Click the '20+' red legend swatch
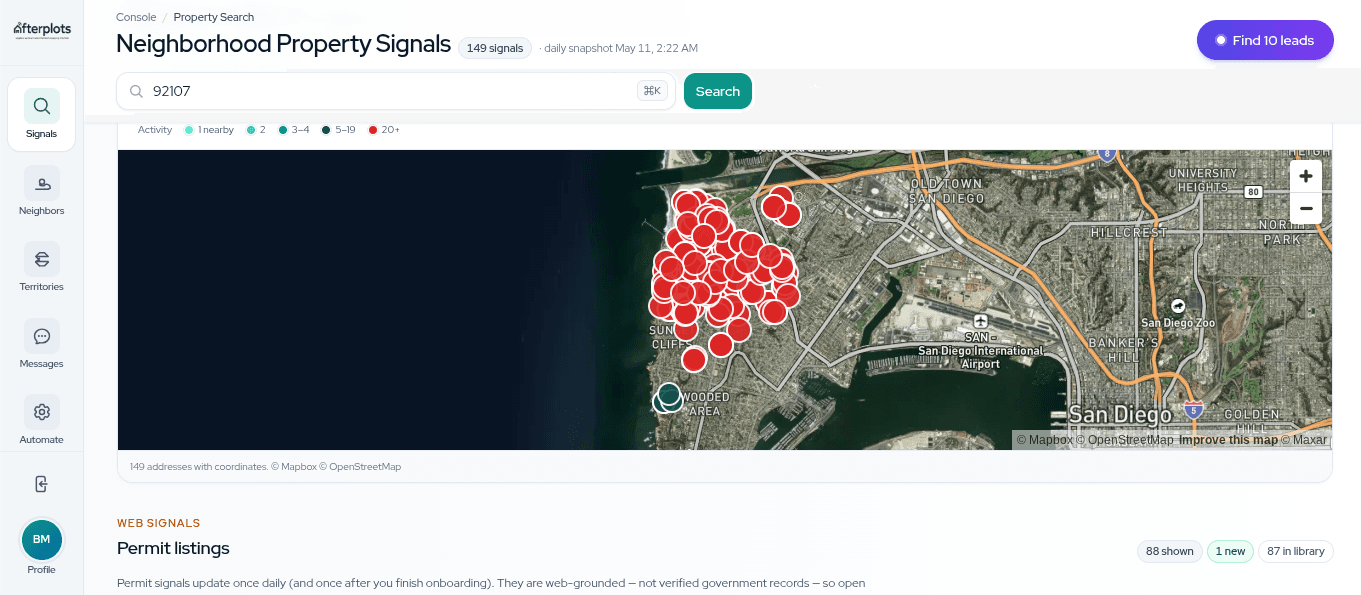The width and height of the screenshot is (1361, 595). (x=373, y=130)
